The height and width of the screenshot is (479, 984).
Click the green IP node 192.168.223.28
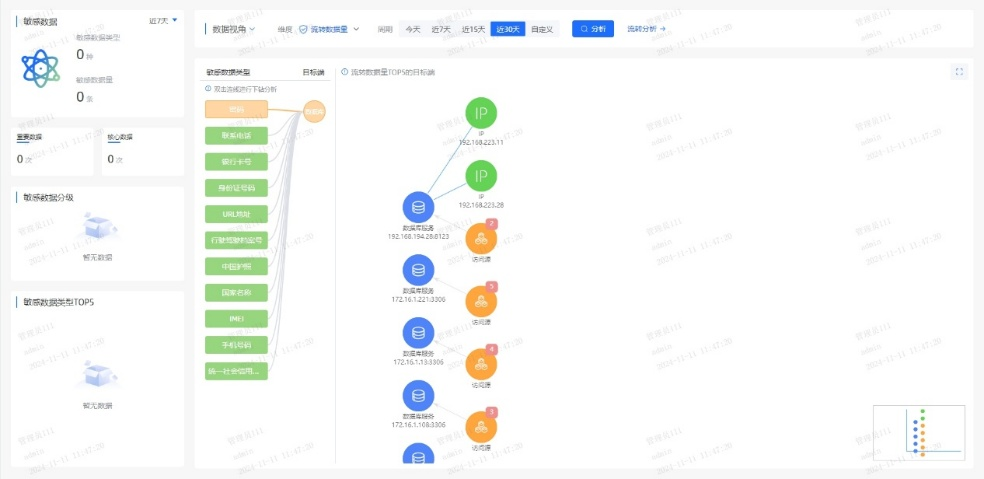(481, 176)
